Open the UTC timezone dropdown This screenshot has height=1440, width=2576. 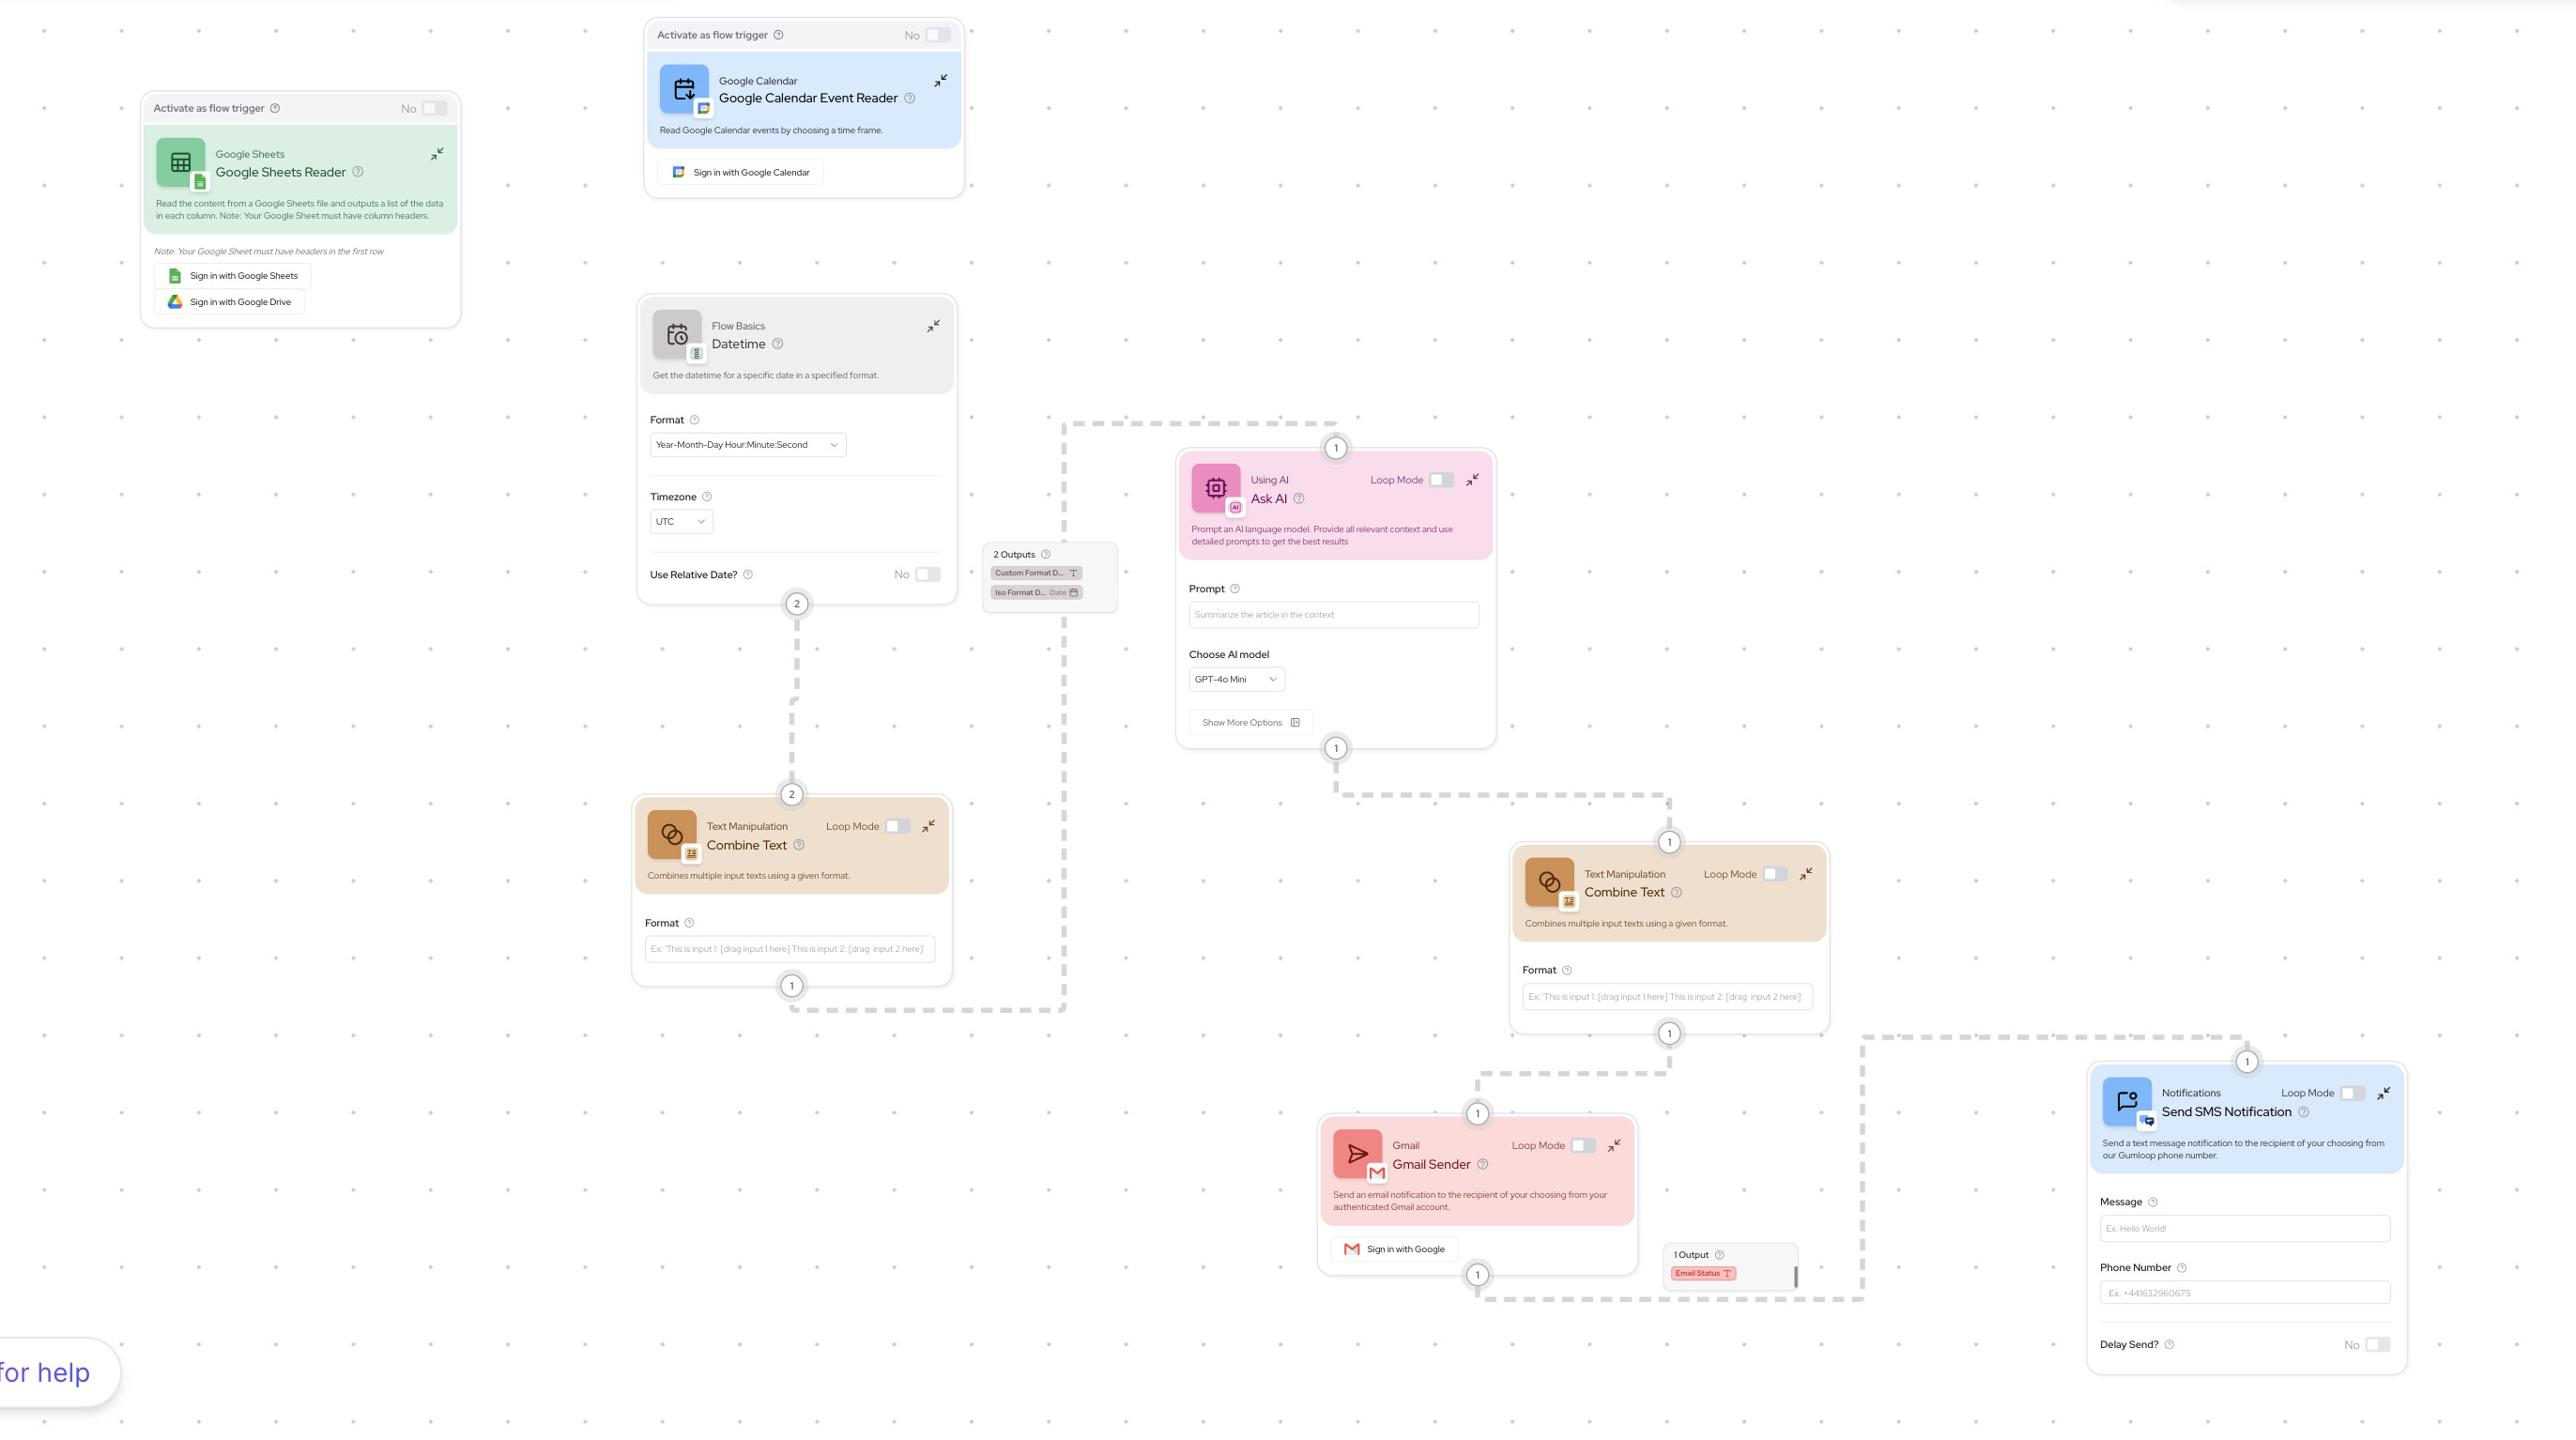[681, 522]
